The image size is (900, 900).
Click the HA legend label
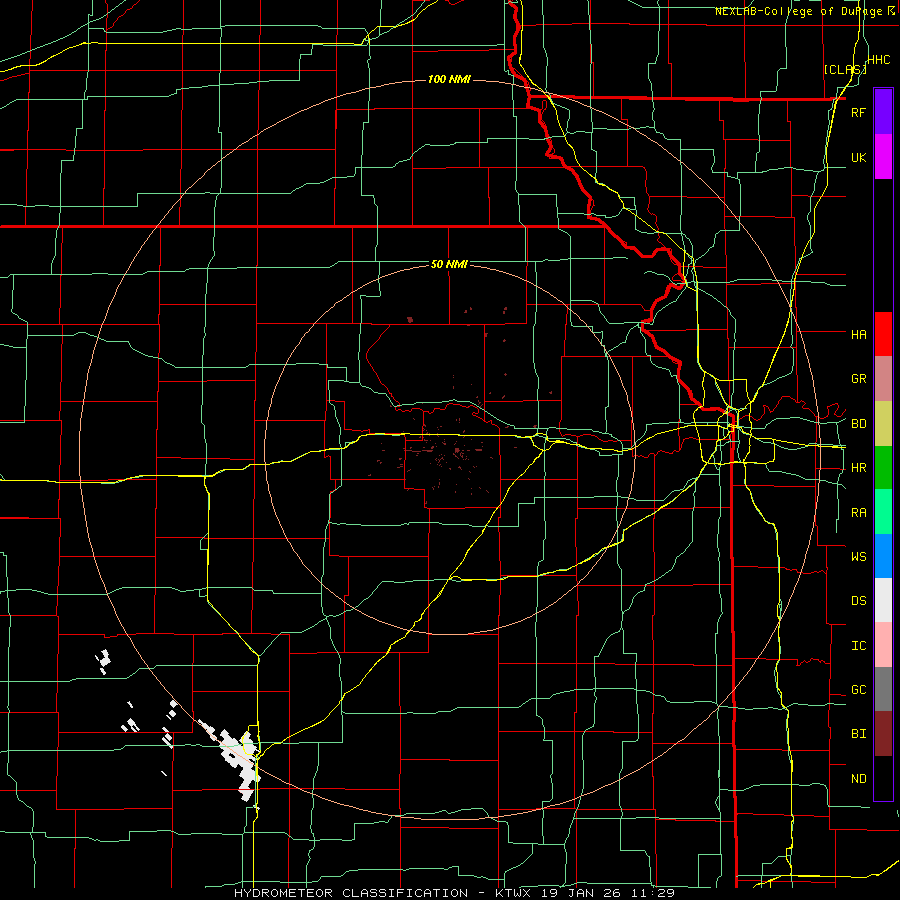[x=858, y=334]
